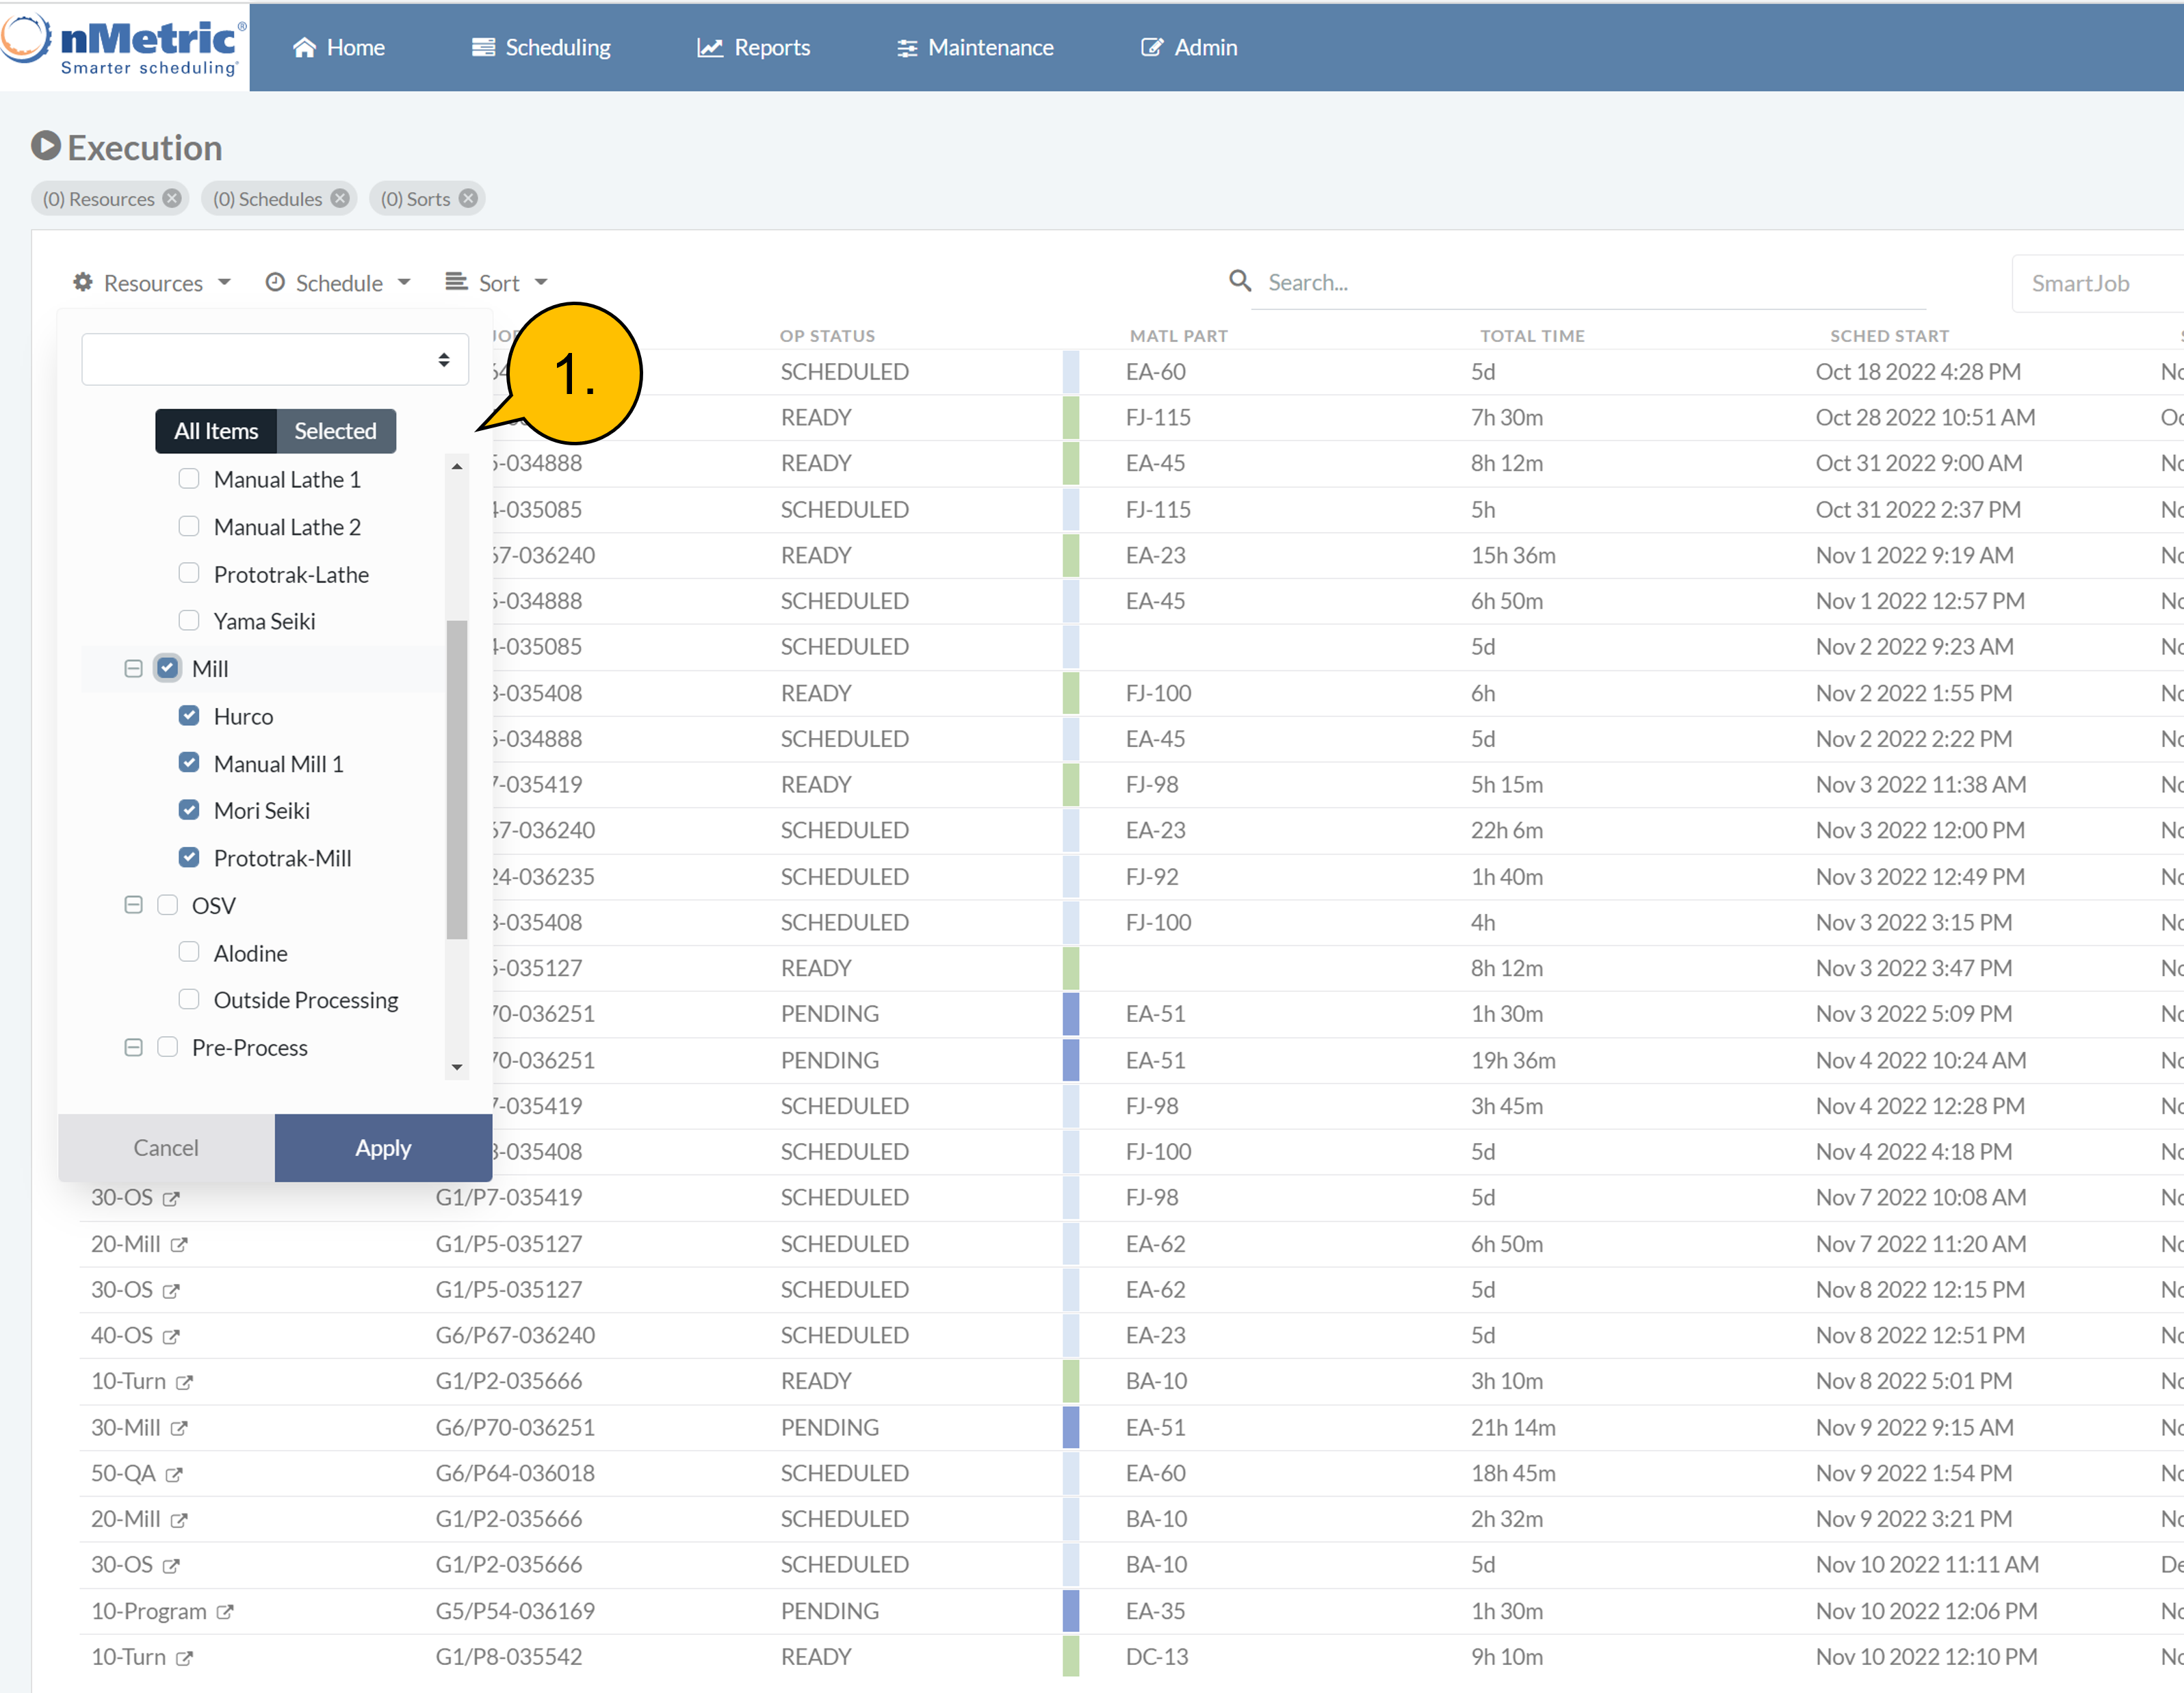This screenshot has height=1693, width=2184.
Task: Open the Schedule dropdown menu
Action: pos(338,283)
